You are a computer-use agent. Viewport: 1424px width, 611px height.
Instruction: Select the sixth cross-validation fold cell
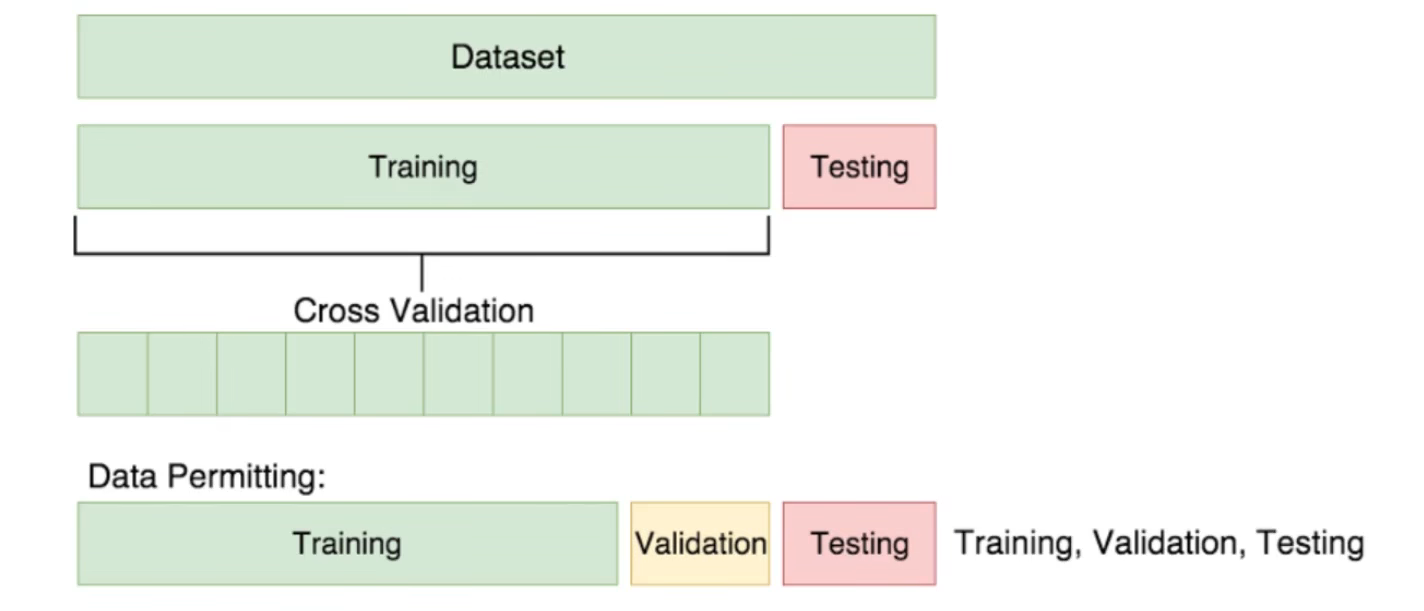click(458, 374)
